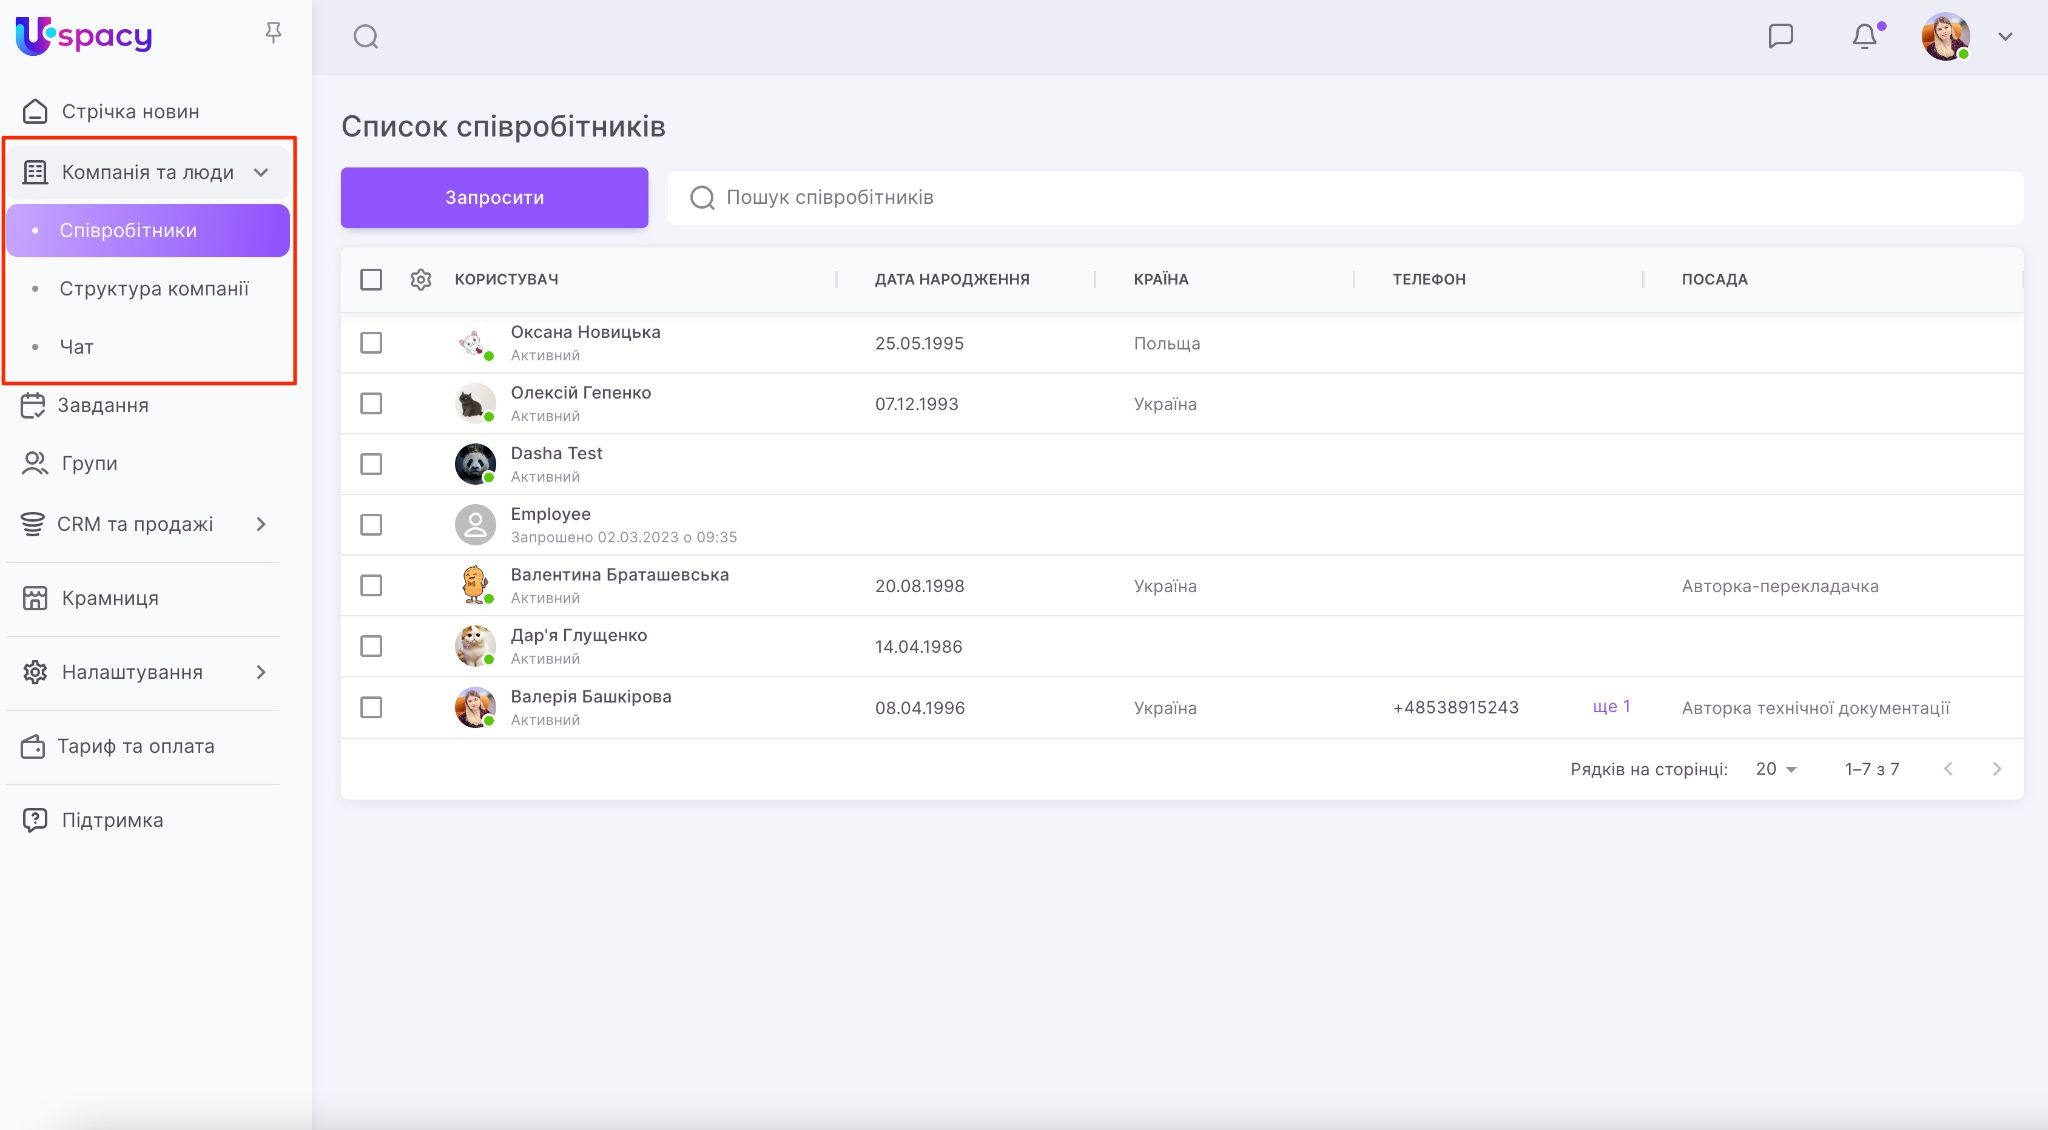Click the Uspacy logo

tap(84, 36)
